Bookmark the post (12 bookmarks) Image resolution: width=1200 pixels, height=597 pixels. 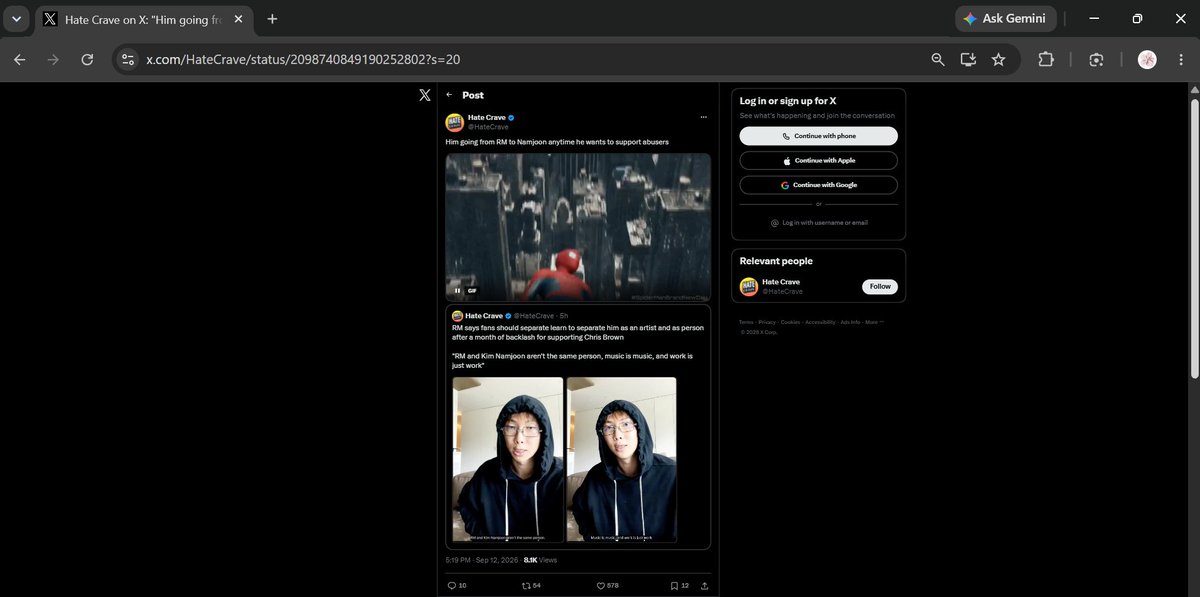pos(679,585)
